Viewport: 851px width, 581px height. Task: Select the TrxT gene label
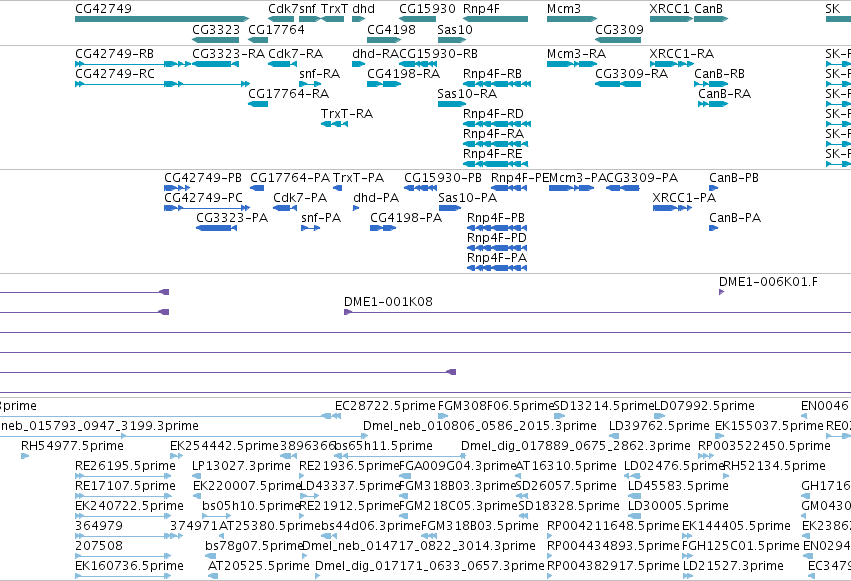point(334,9)
